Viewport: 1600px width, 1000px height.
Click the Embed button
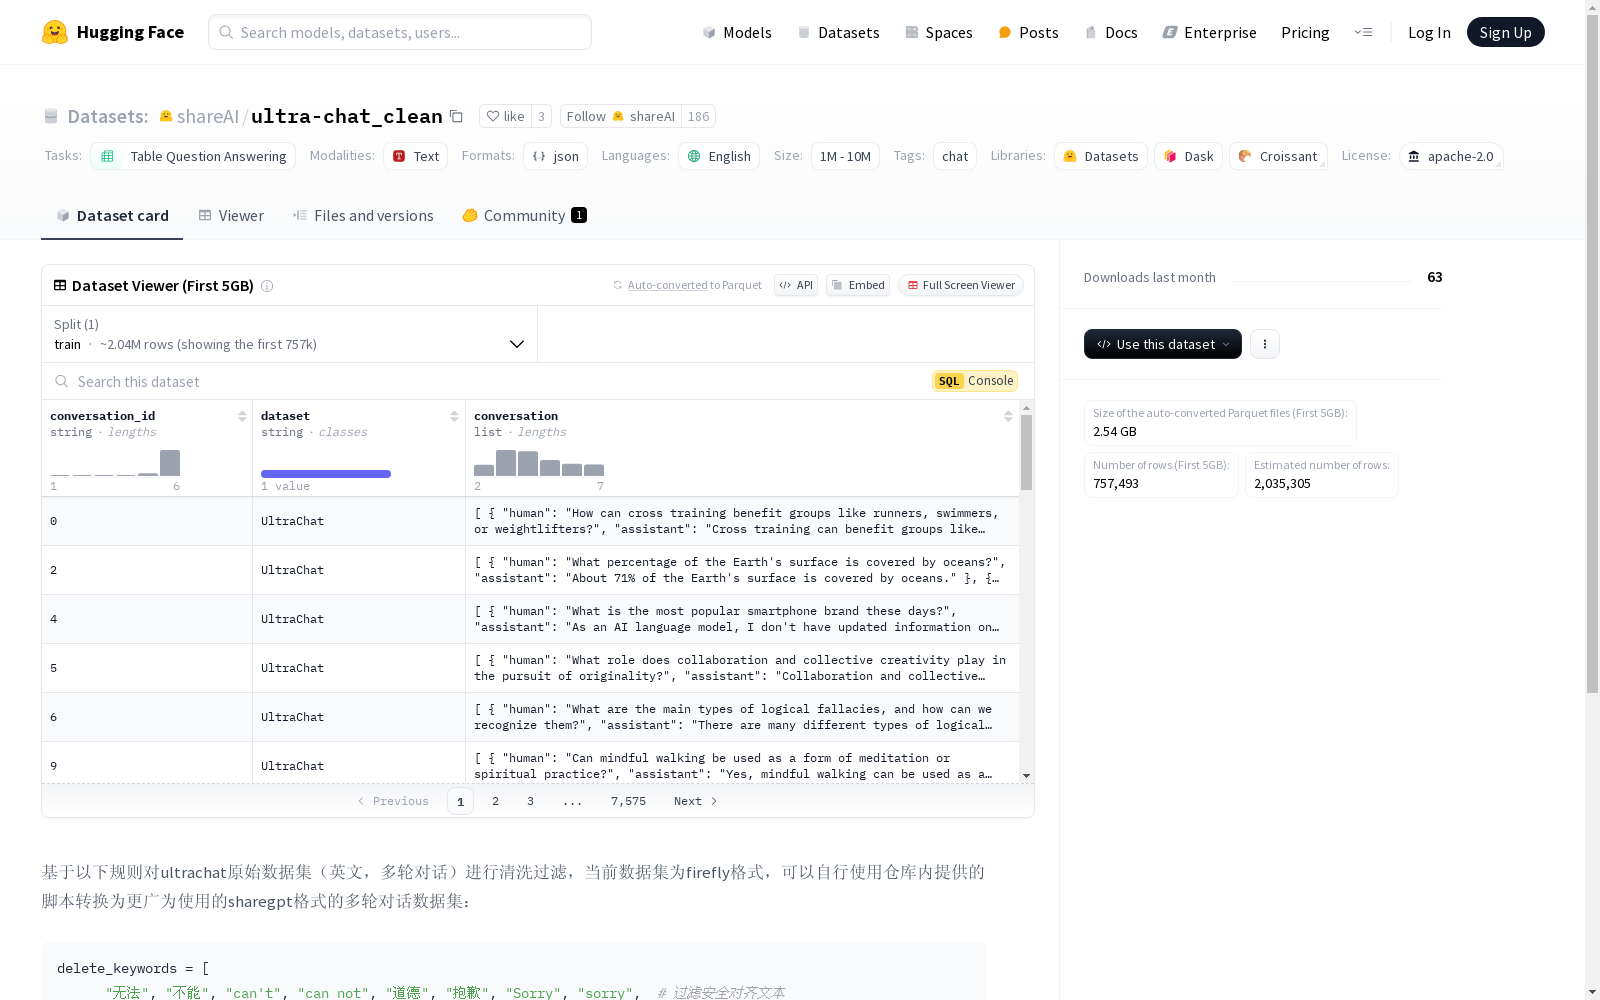[x=858, y=285]
